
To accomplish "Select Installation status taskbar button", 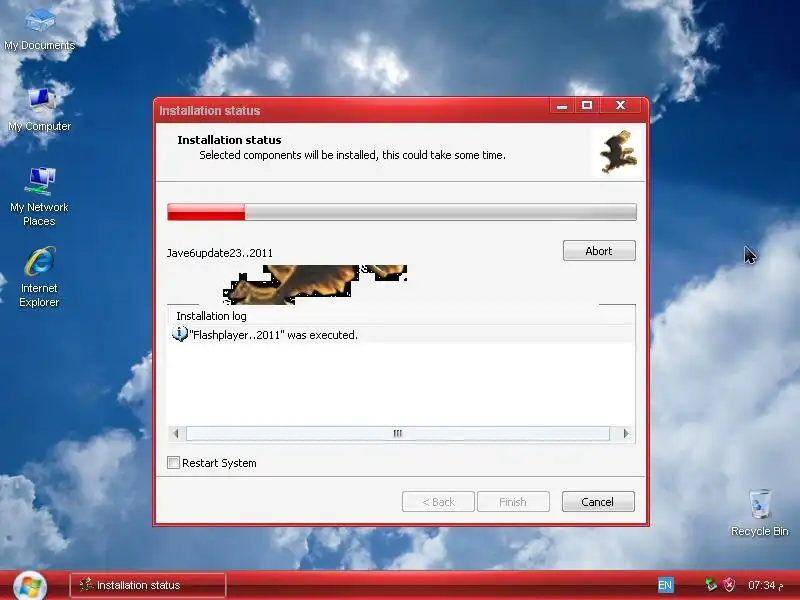I will [x=148, y=585].
